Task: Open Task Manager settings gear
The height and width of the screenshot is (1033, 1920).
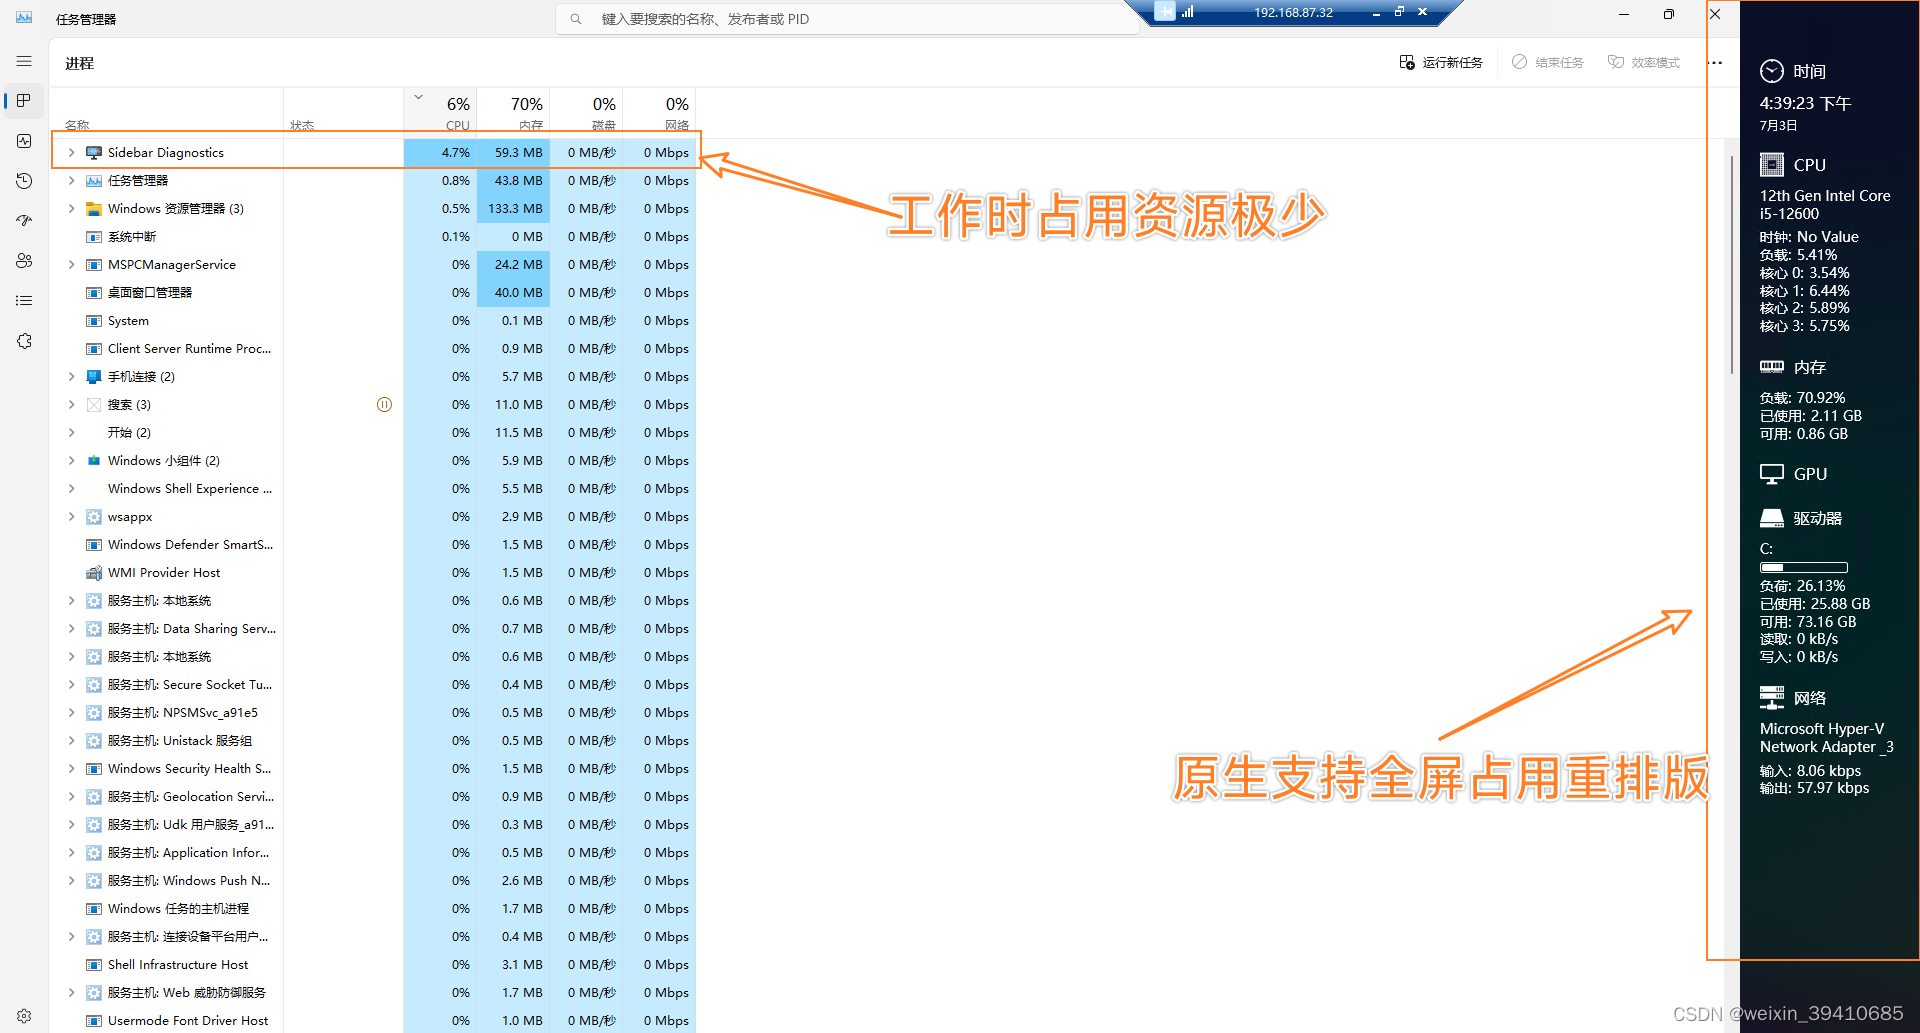Action: 24,1015
